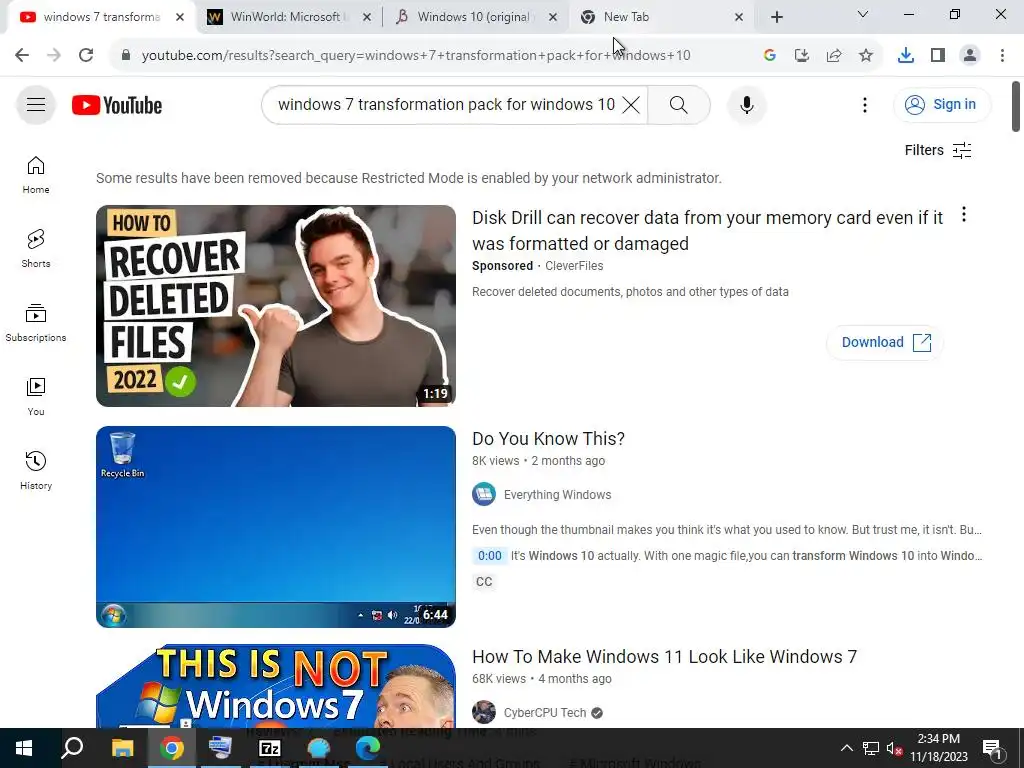Open the Chrome profile avatar

pyautogui.click(x=970, y=55)
